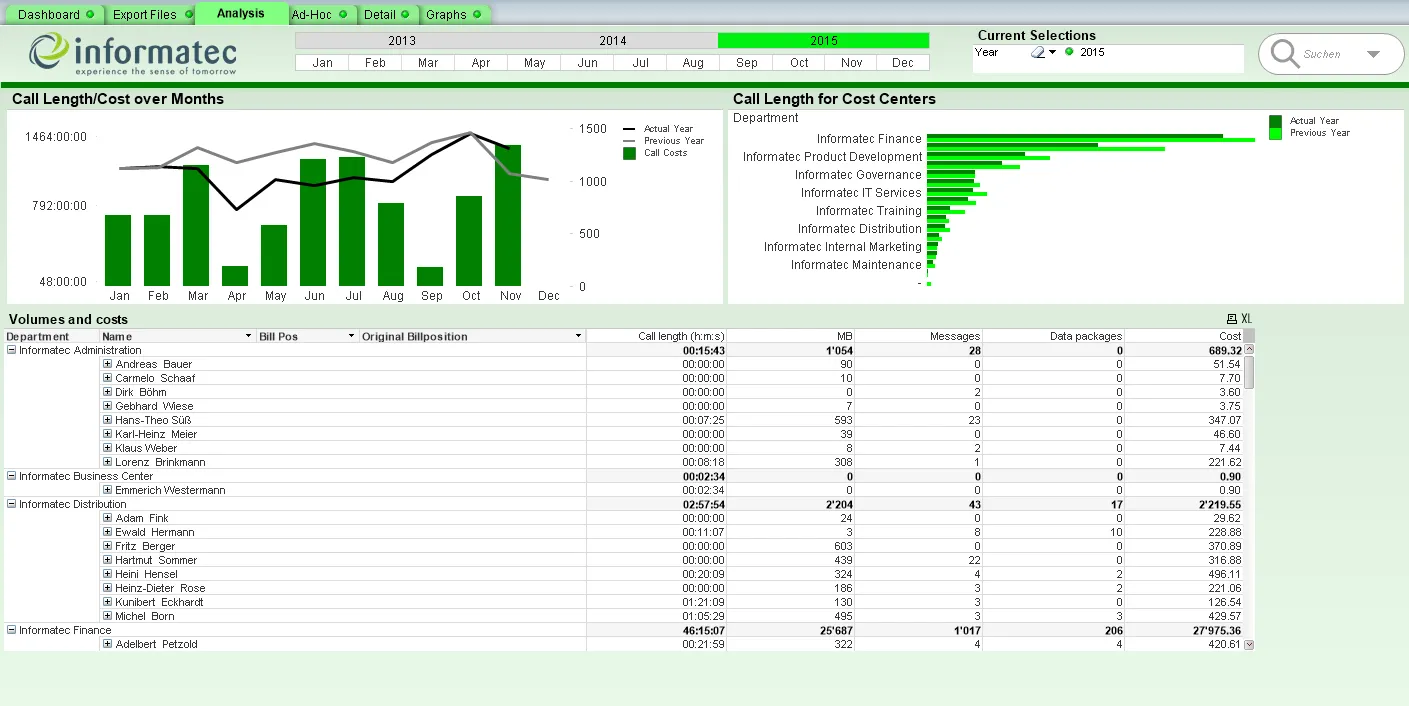Click the Call Costs green legend swatch
1409x706 pixels.
click(629, 153)
